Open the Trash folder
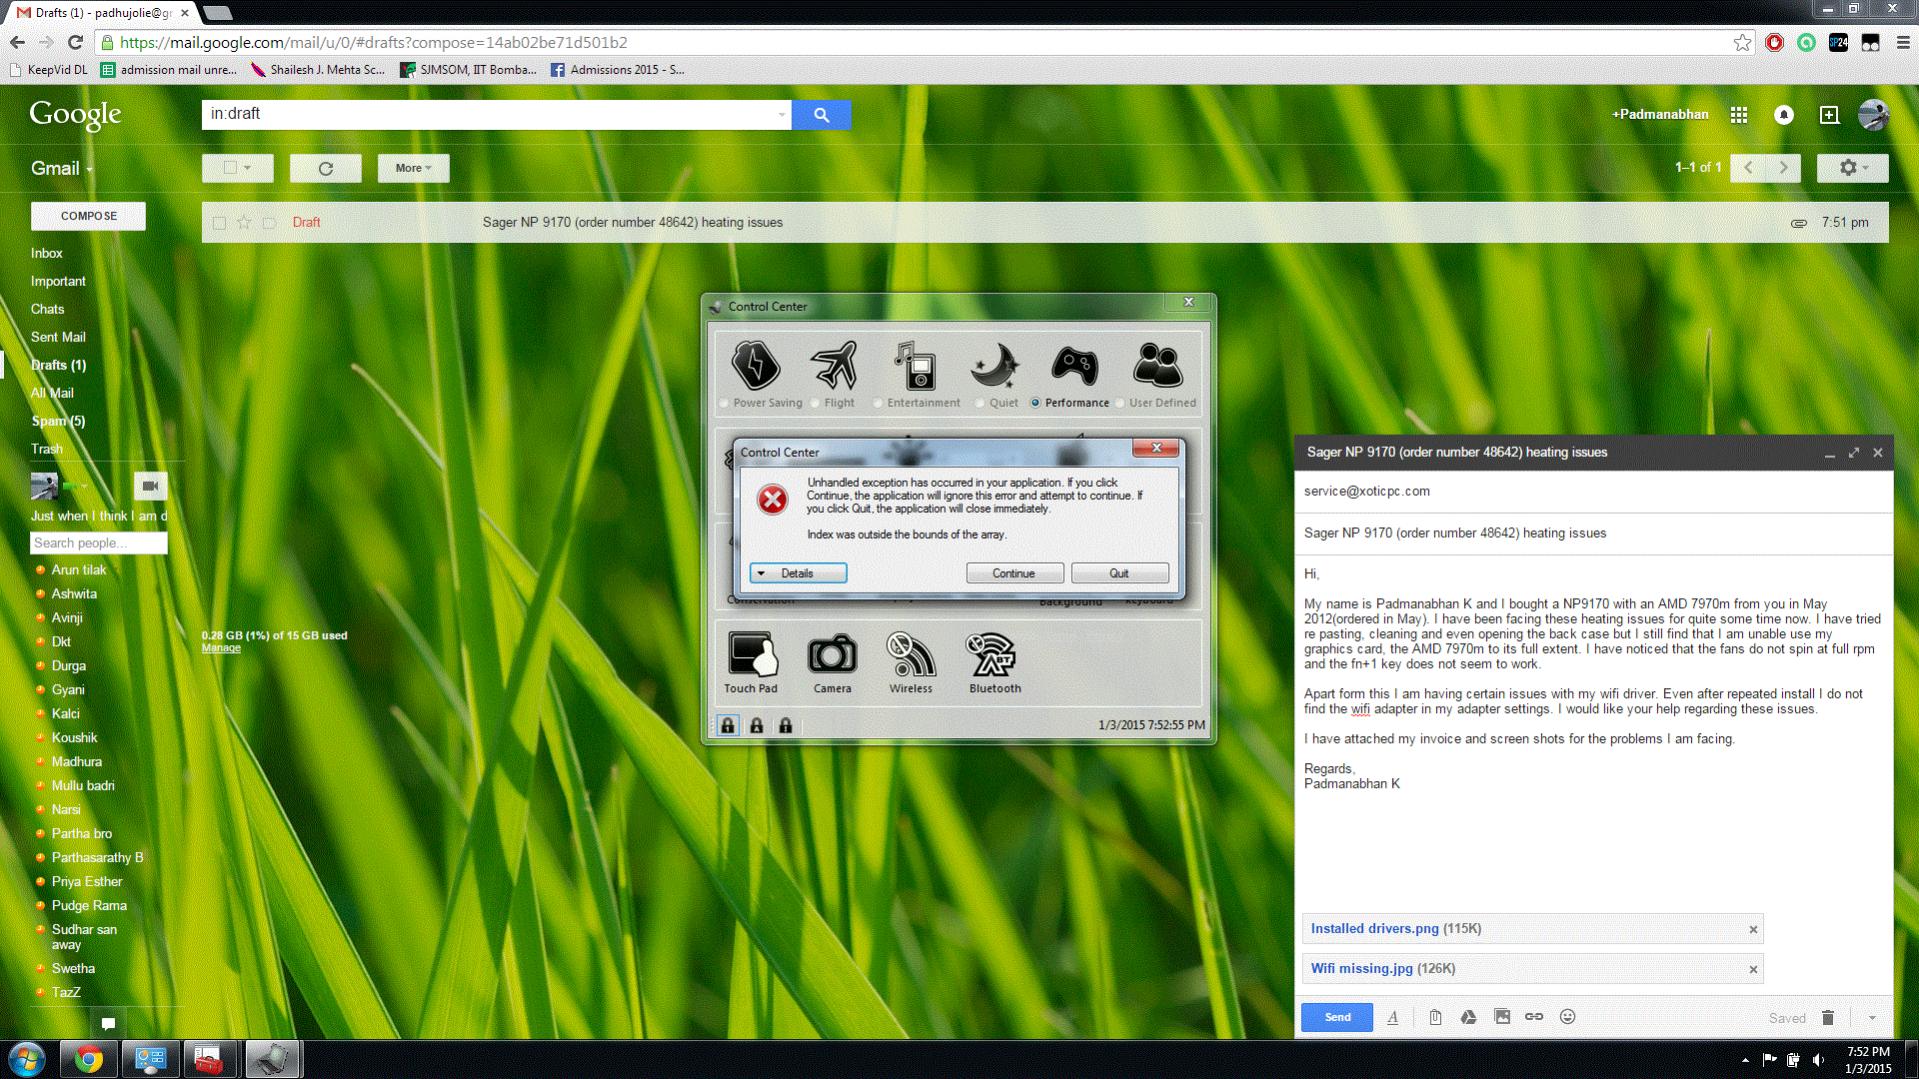Screen dimensions: 1919x1079 click(46, 449)
